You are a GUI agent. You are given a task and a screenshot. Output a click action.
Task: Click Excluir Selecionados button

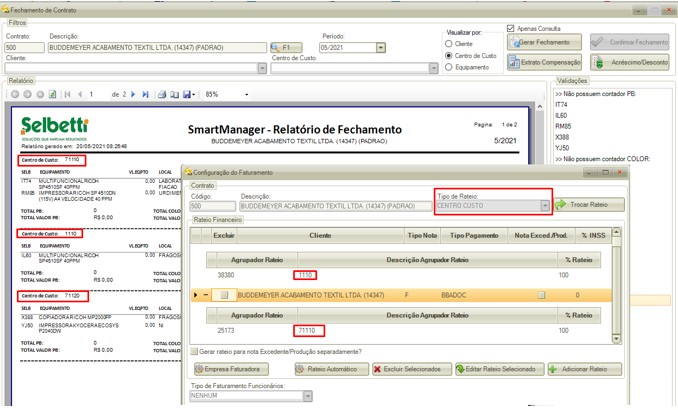point(412,369)
